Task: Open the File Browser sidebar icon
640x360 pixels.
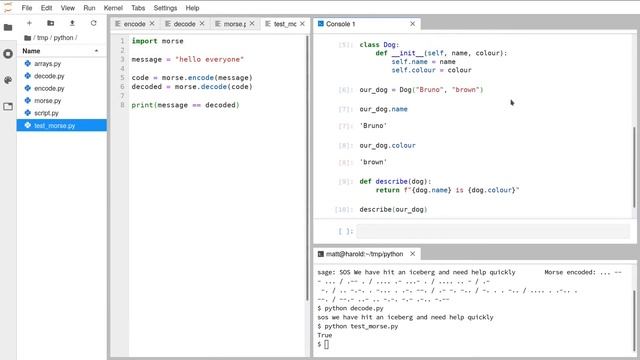Action: 8,27
